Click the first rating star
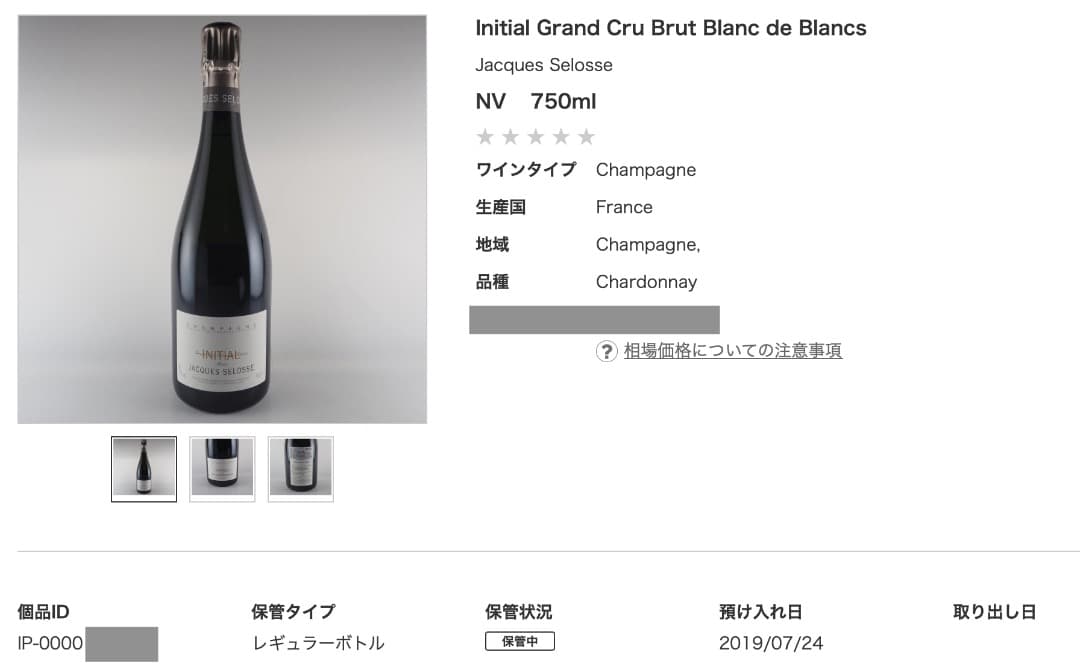This screenshot has height=670, width=1080. (485, 137)
